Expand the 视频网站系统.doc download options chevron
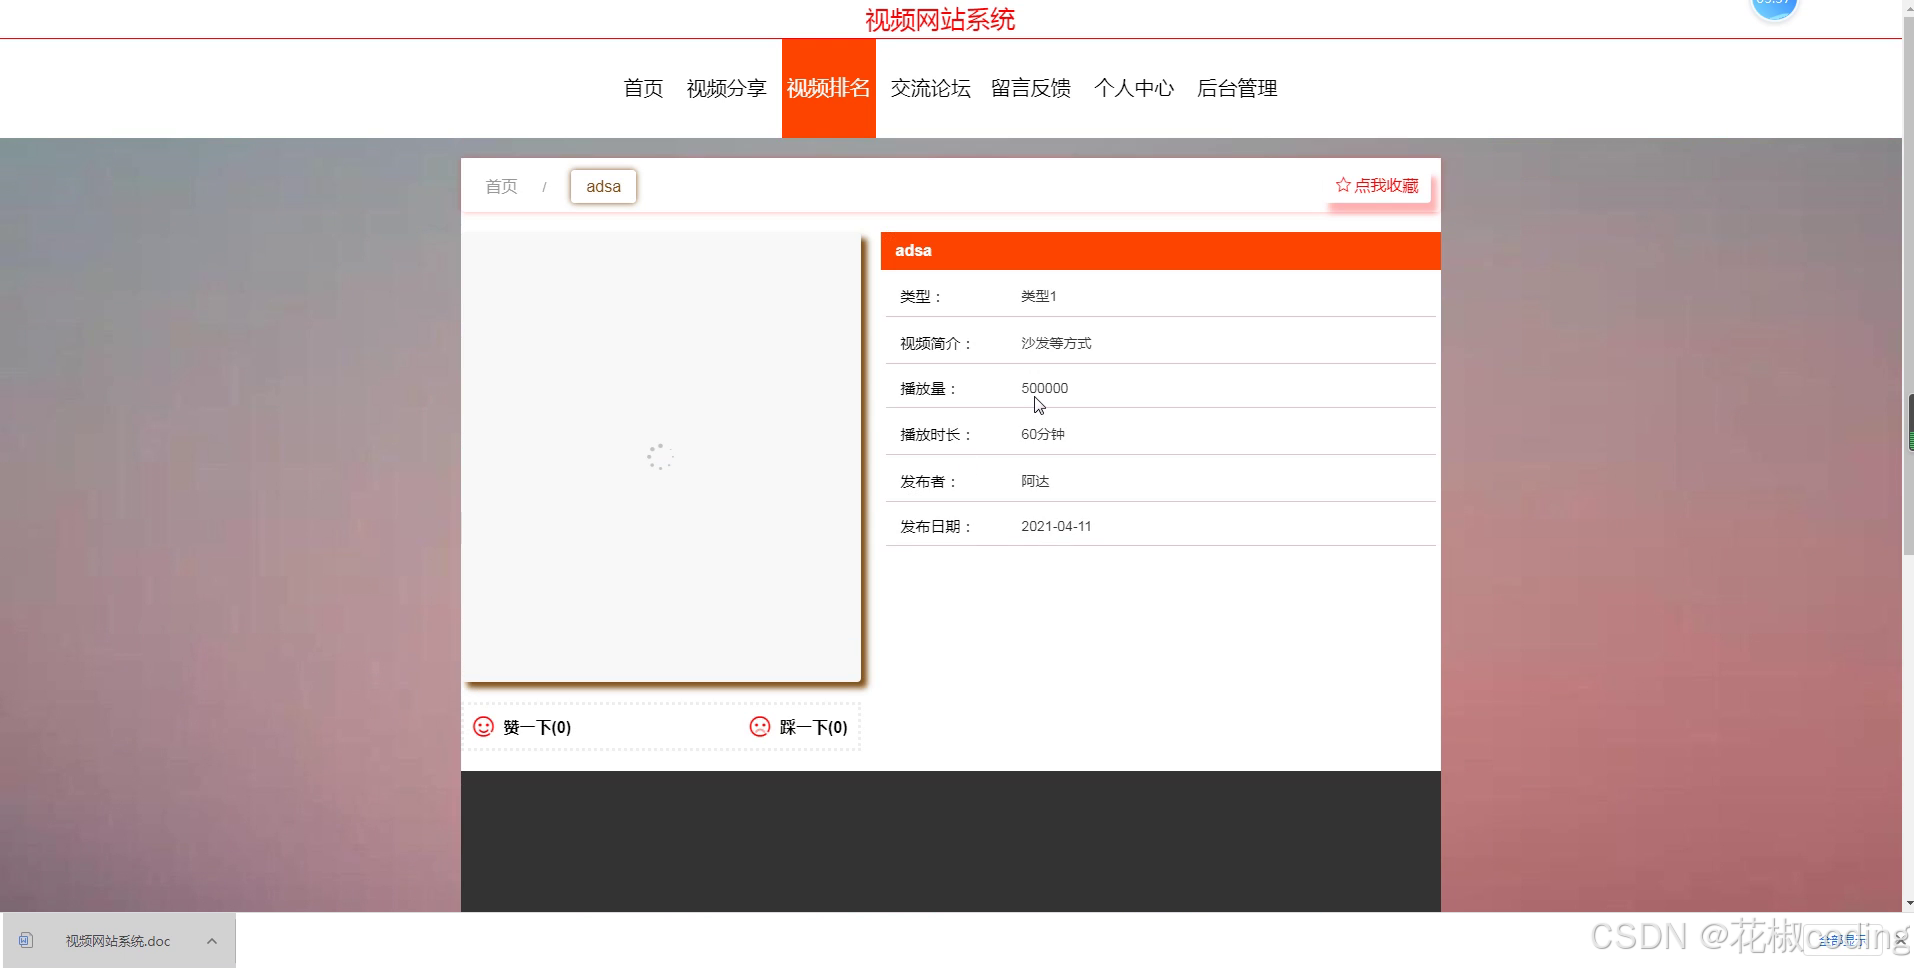This screenshot has width=1914, height=968. [211, 941]
